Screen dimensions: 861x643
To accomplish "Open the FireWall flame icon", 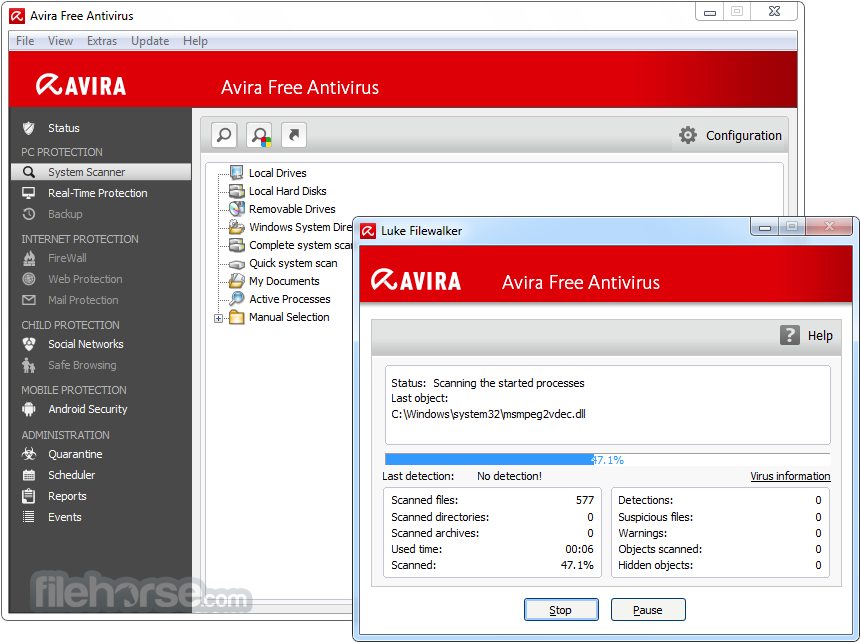I will [29, 258].
